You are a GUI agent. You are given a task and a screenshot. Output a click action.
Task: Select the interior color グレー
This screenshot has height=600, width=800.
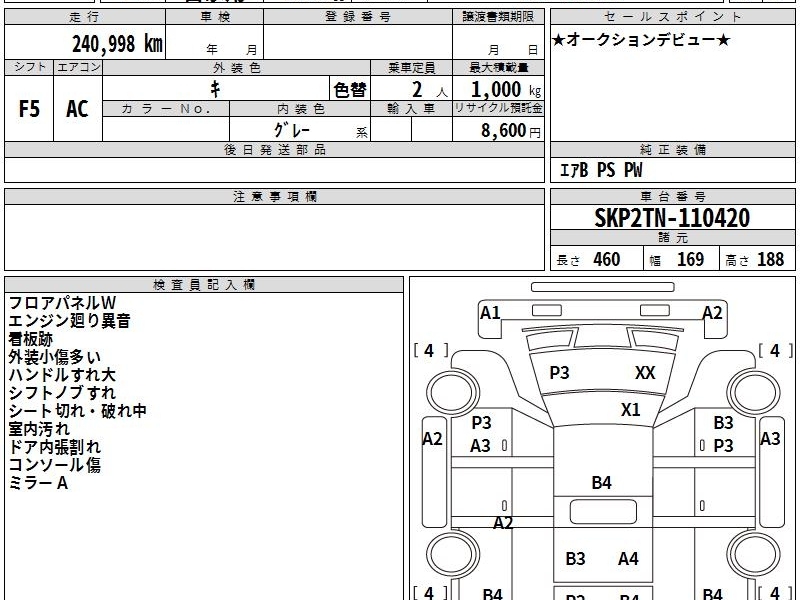coord(292,130)
